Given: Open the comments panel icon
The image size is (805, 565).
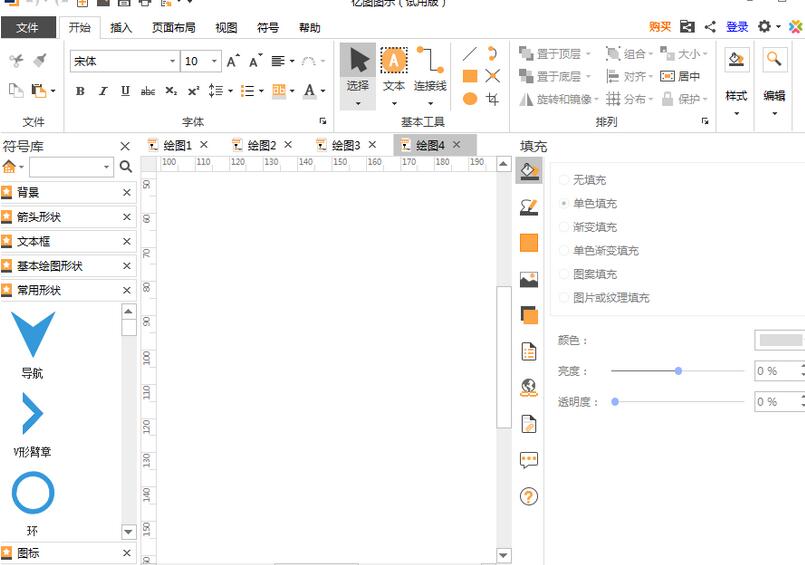Looking at the screenshot, I should pyautogui.click(x=529, y=460).
